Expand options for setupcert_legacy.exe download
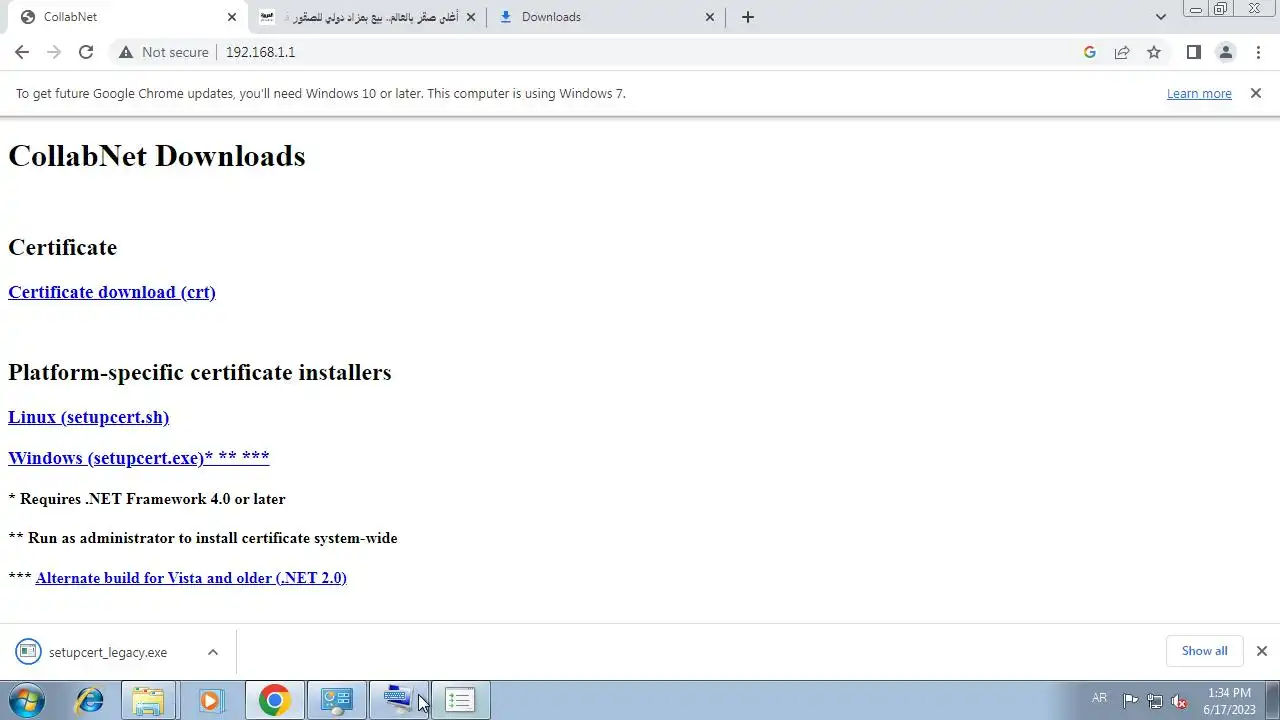Viewport: 1280px width, 720px height. (212, 652)
